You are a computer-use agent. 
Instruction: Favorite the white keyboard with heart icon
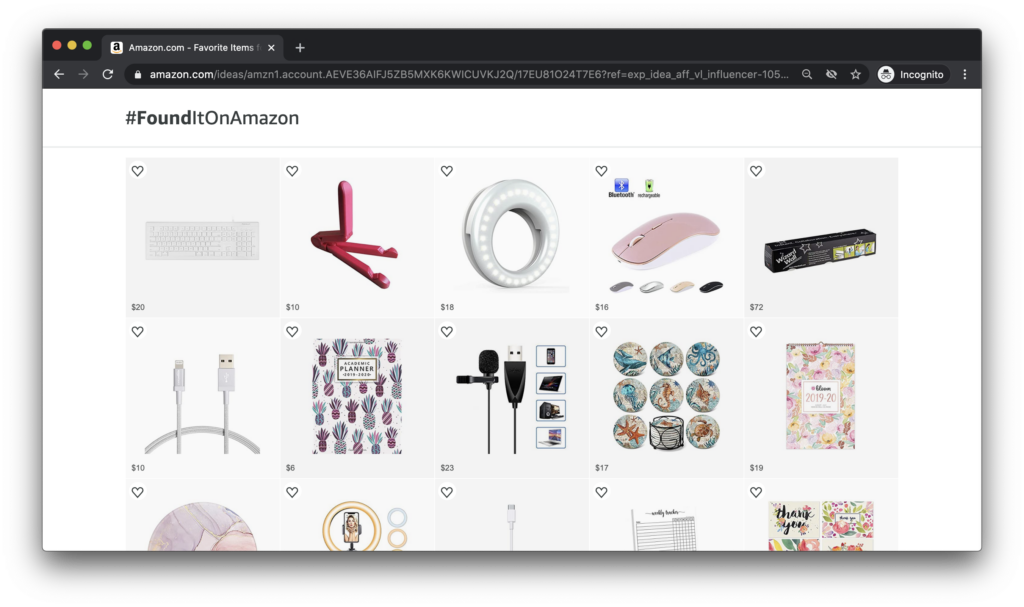138,171
